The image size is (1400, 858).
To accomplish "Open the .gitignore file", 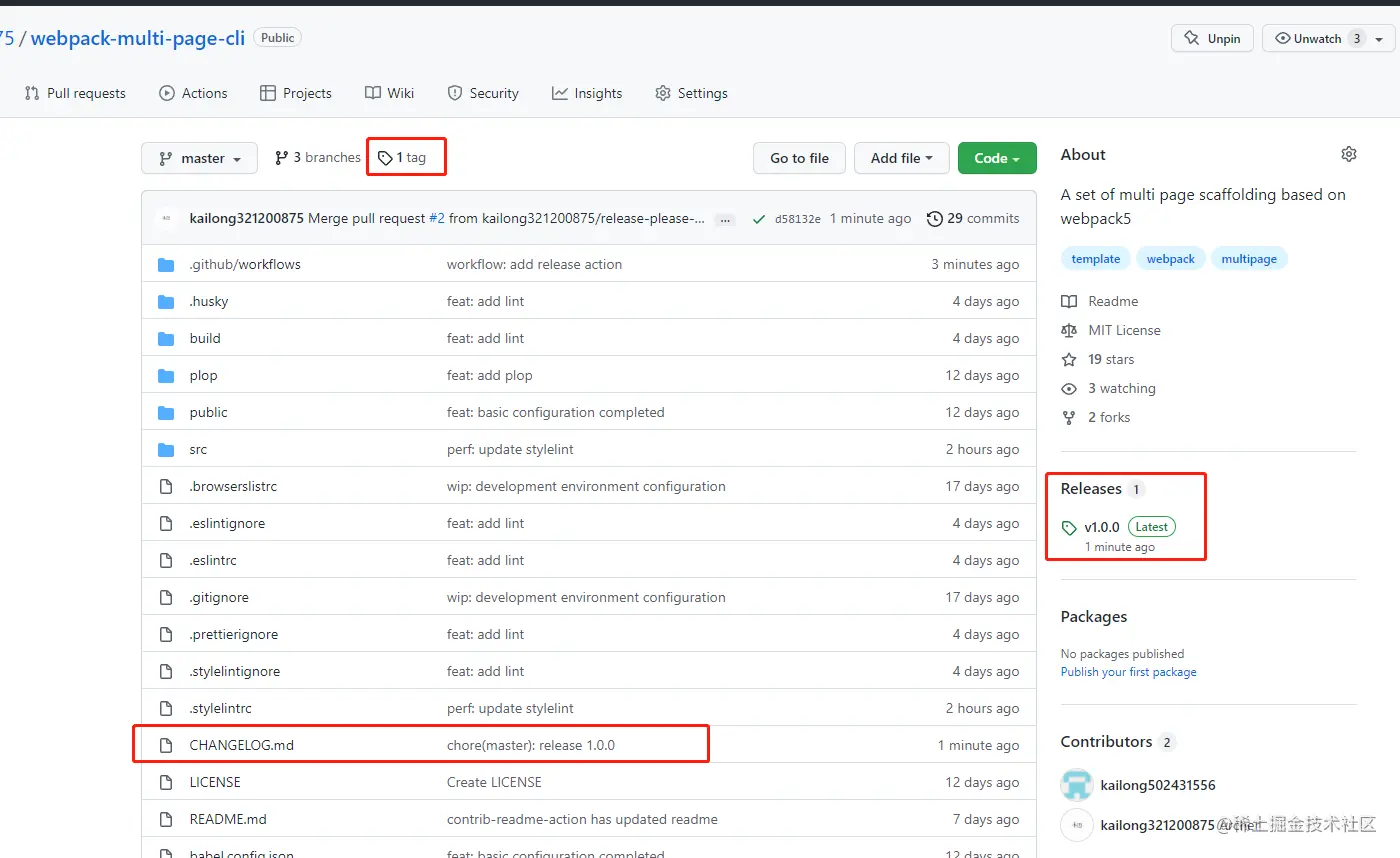I will click(219, 597).
